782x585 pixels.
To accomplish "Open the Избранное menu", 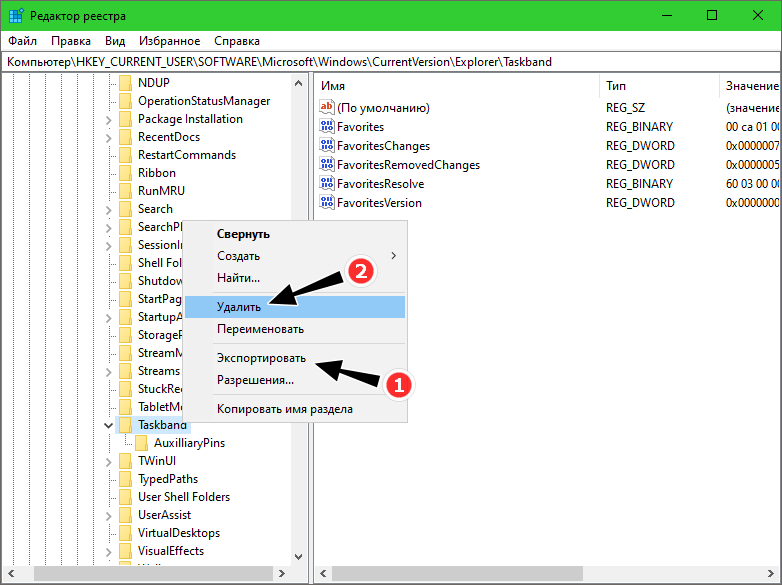I will click(x=170, y=41).
